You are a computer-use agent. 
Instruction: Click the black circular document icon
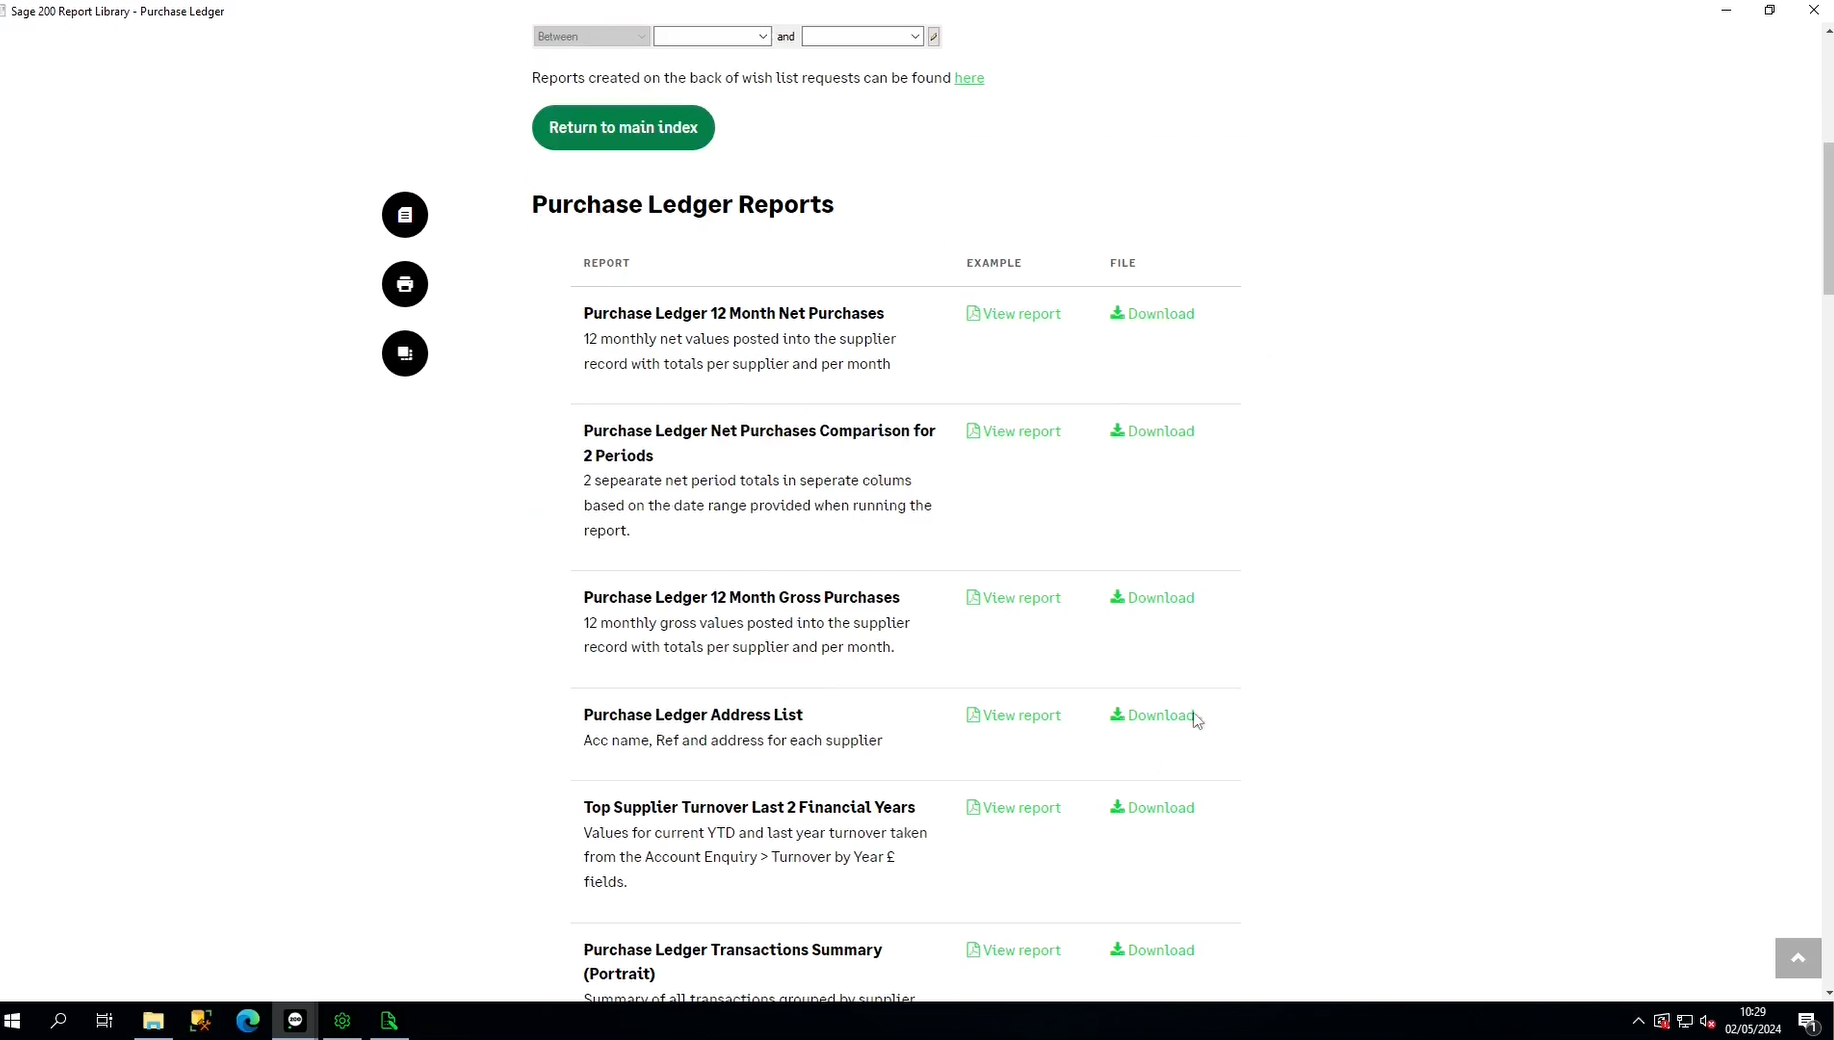pyautogui.click(x=405, y=215)
